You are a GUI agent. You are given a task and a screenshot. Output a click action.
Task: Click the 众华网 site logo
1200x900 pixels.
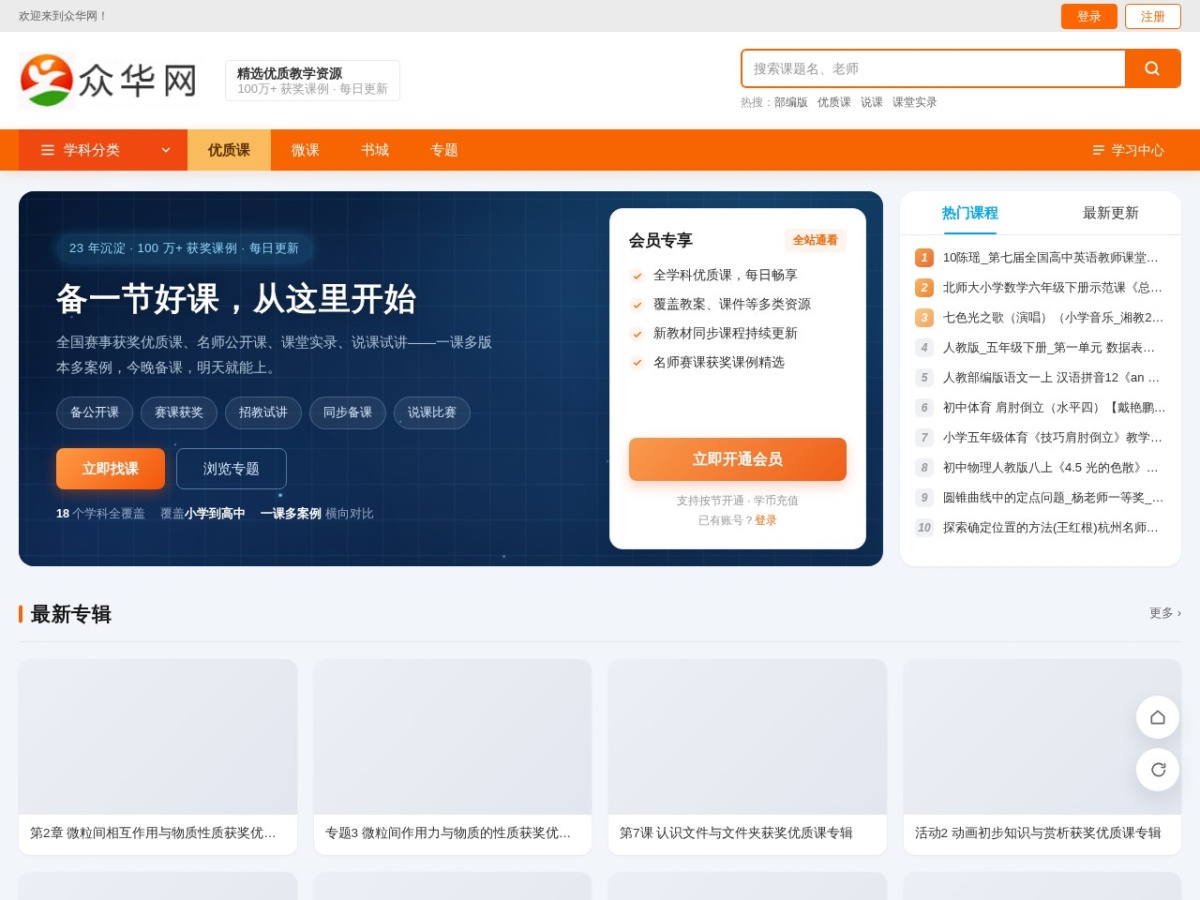(x=108, y=80)
